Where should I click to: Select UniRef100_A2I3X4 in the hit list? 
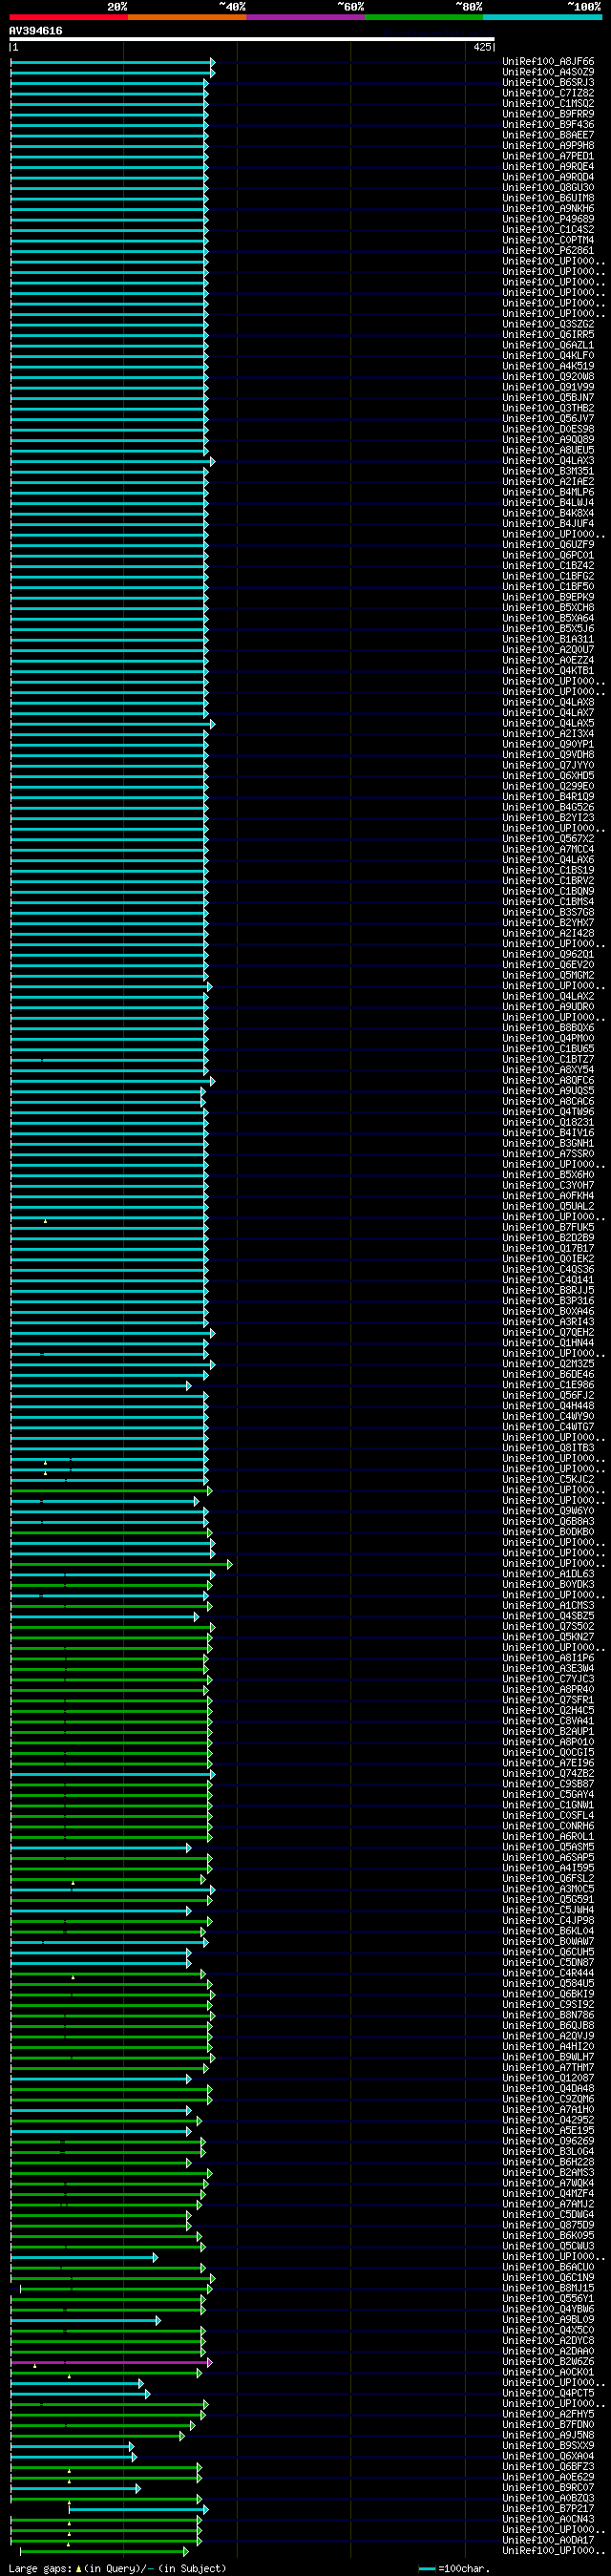point(548,734)
